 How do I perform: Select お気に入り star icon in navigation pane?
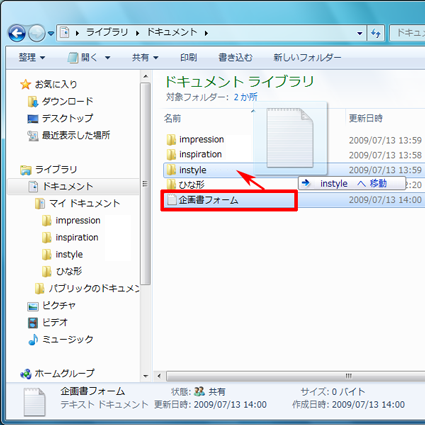(x=25, y=84)
